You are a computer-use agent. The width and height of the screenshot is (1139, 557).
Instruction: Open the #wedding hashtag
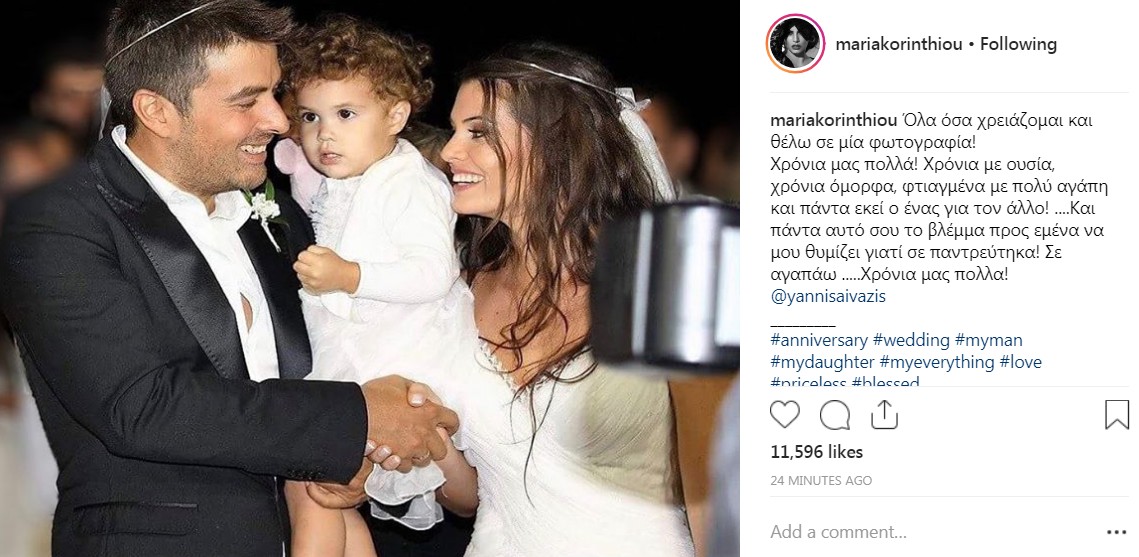(912, 340)
